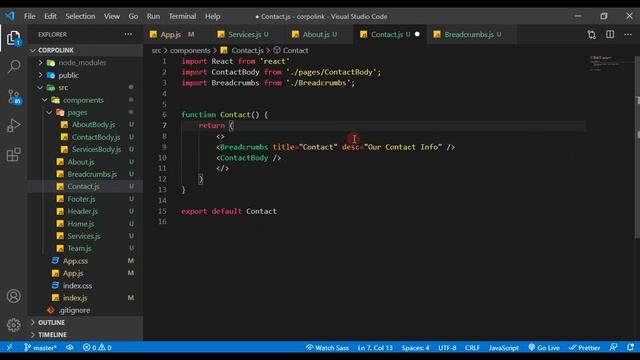
Task: Open the Run and Debug view
Action: click(13, 125)
